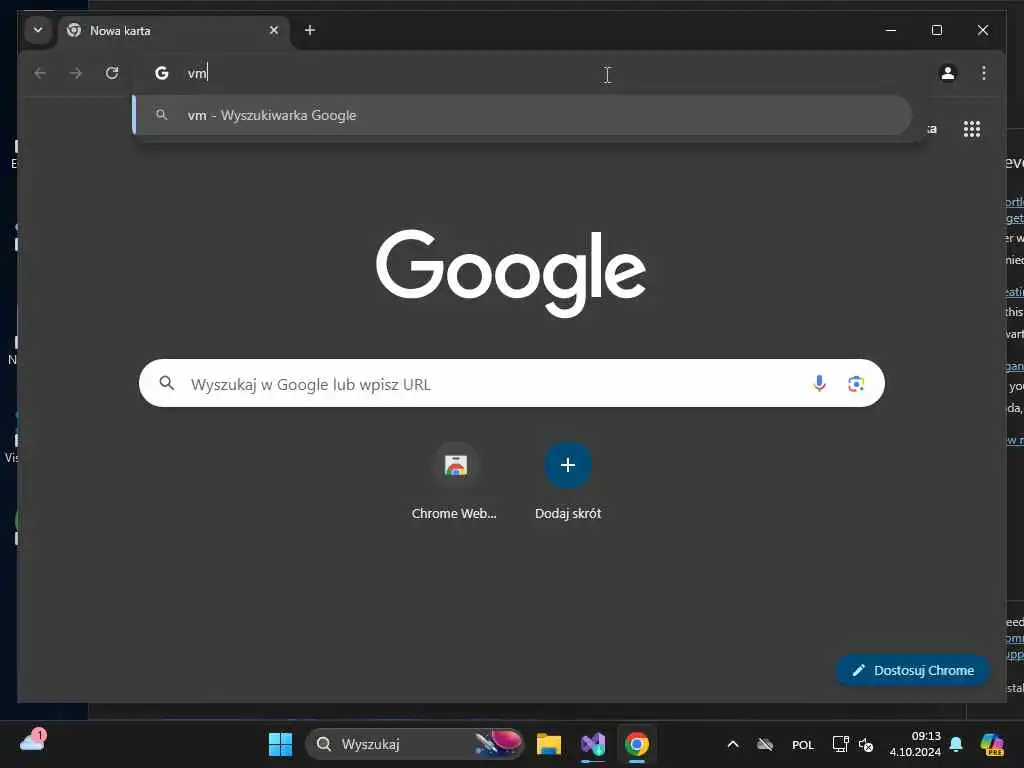Switch the POL input language indicator

tap(803, 744)
